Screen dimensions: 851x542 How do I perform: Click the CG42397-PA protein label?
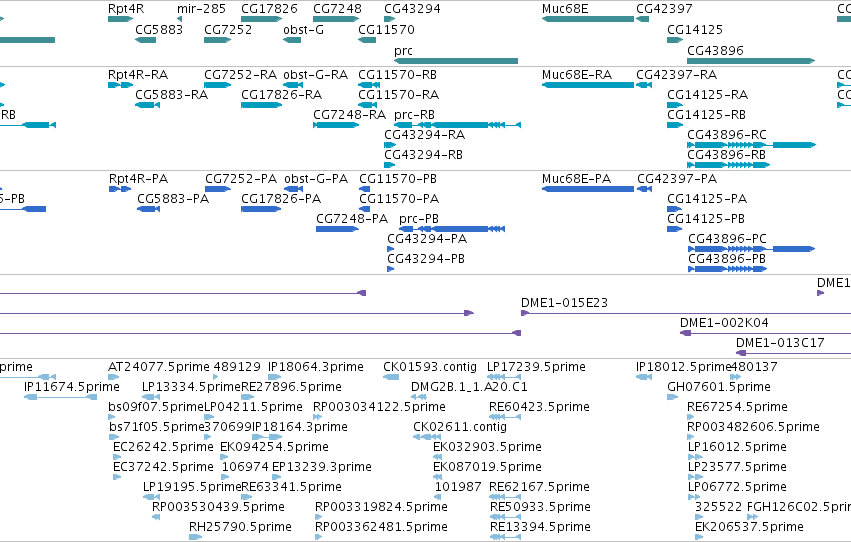pyautogui.click(x=677, y=178)
